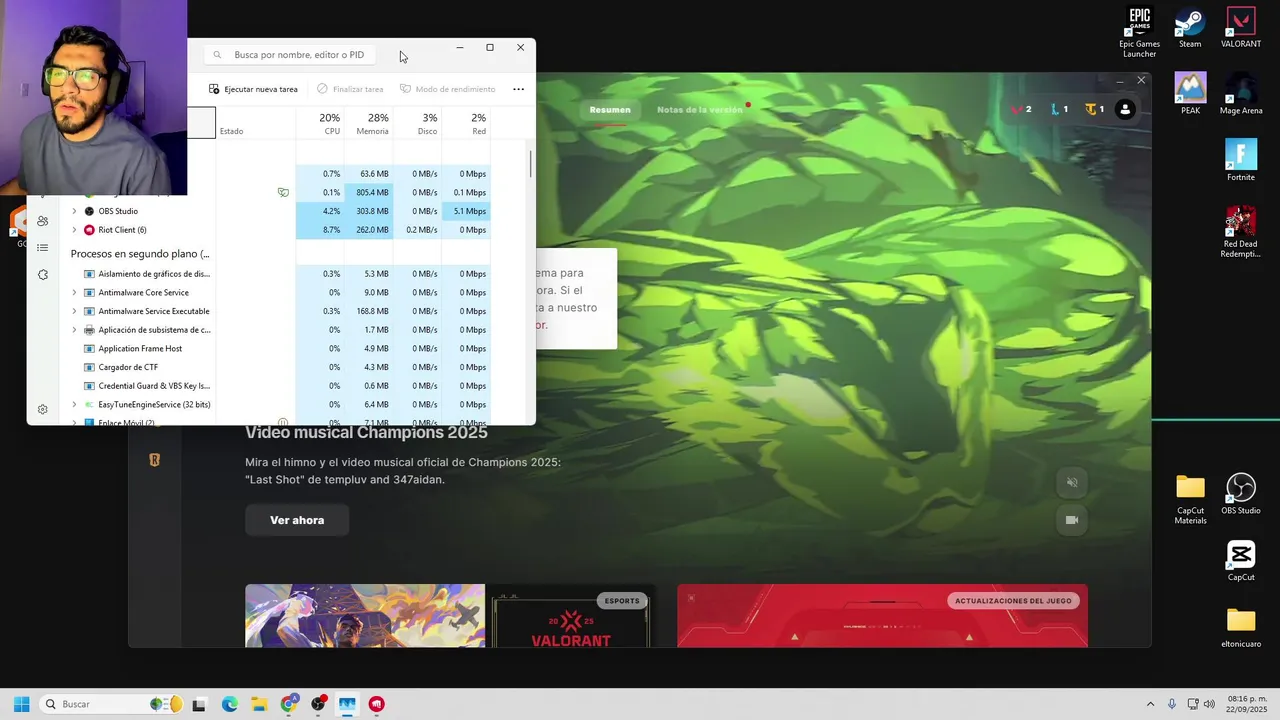
Task: Click the Riot Client process icon
Action: pyautogui.click(x=89, y=230)
